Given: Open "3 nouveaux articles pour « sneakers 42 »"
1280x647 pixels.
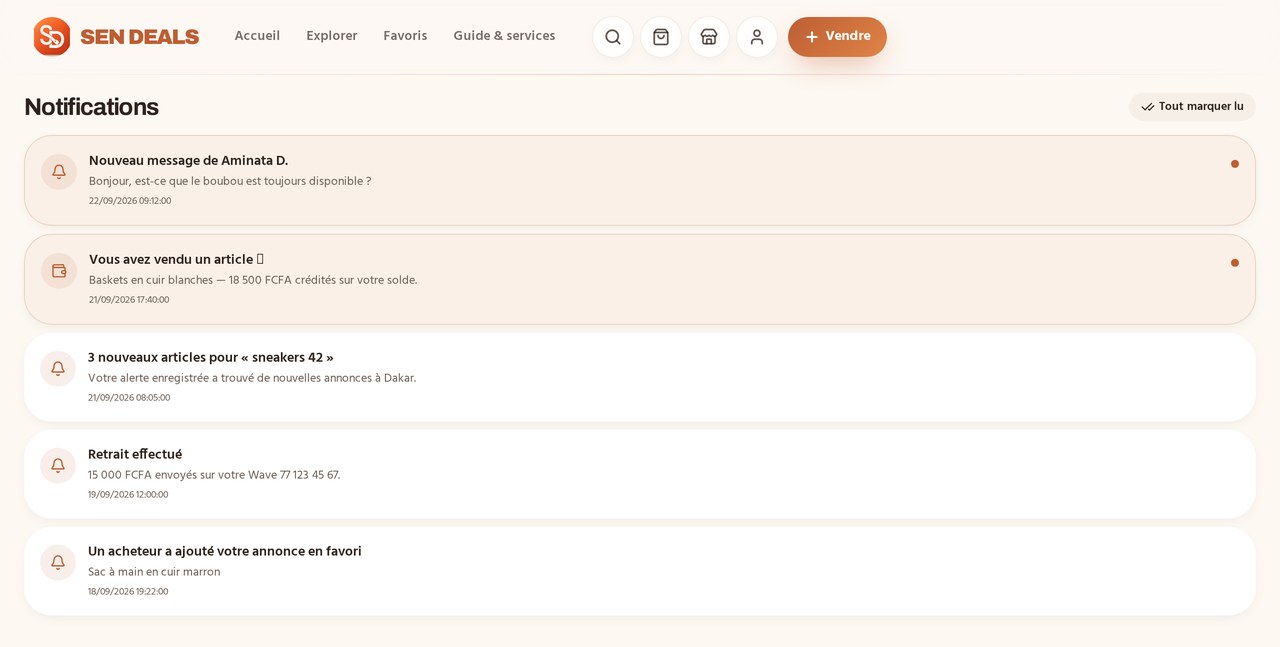Looking at the screenshot, I should click(x=211, y=358).
